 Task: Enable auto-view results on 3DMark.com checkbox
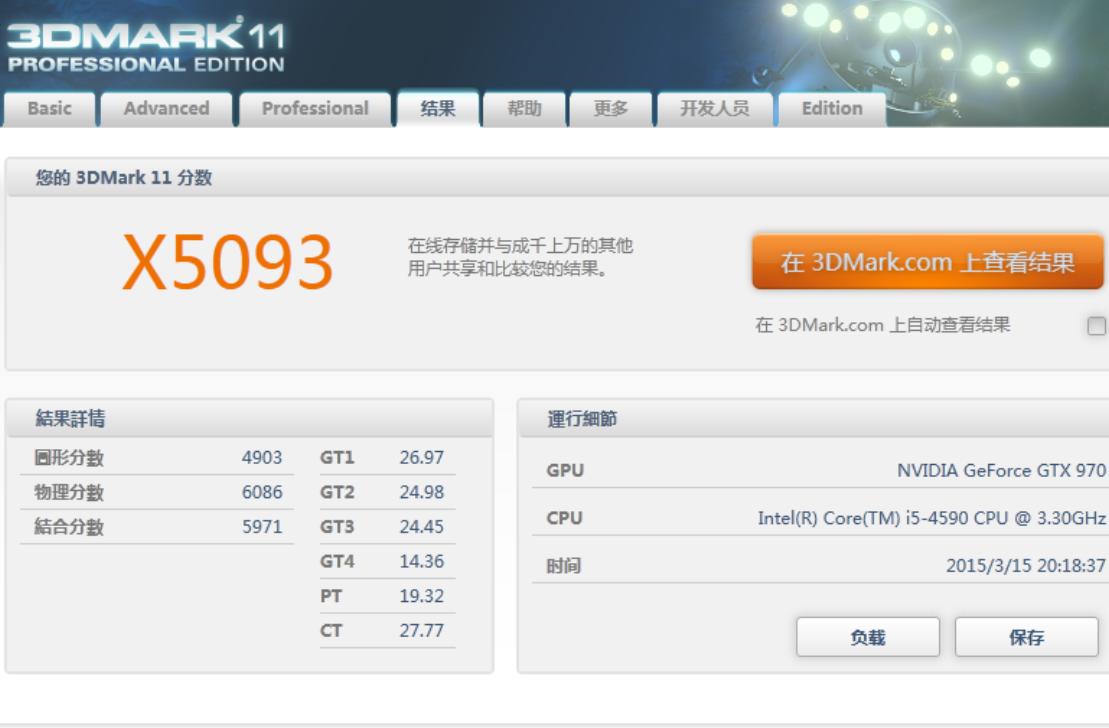point(1096,325)
